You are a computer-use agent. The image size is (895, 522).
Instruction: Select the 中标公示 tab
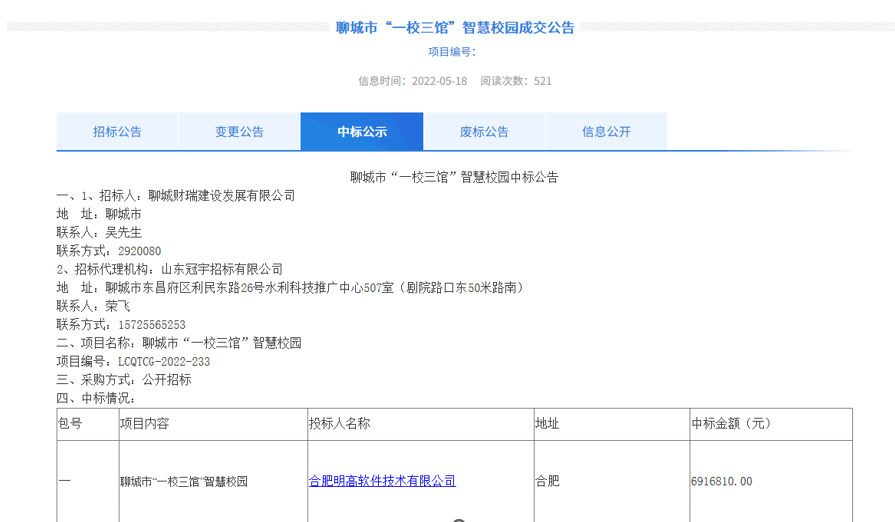[362, 132]
